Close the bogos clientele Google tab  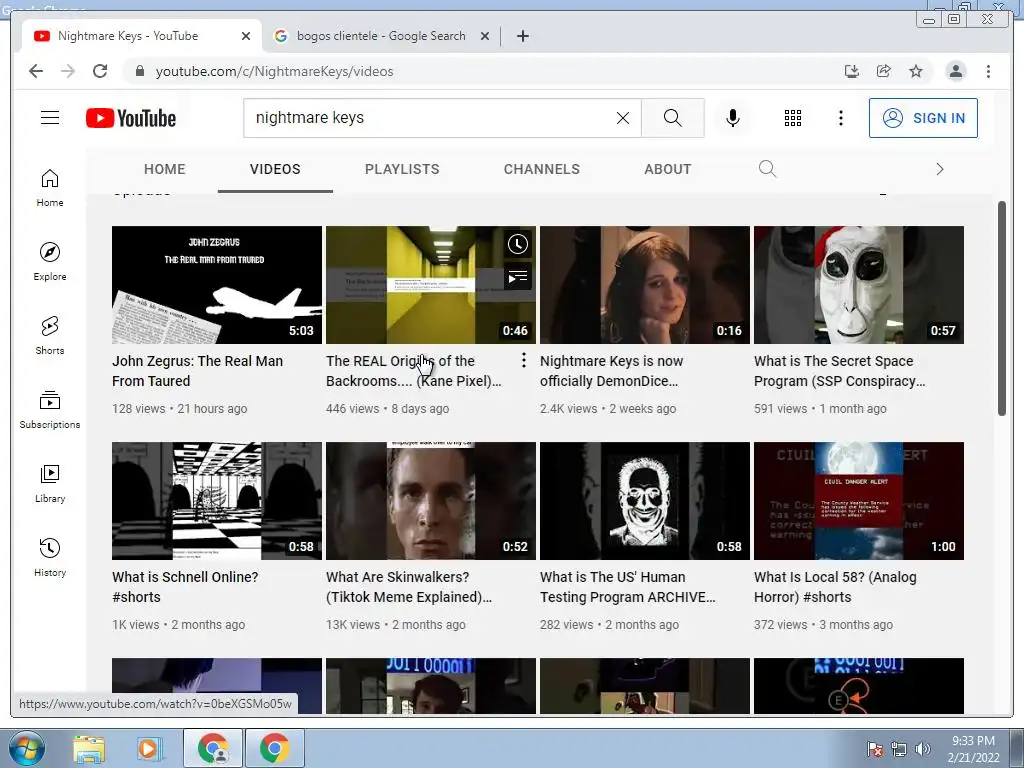485,36
